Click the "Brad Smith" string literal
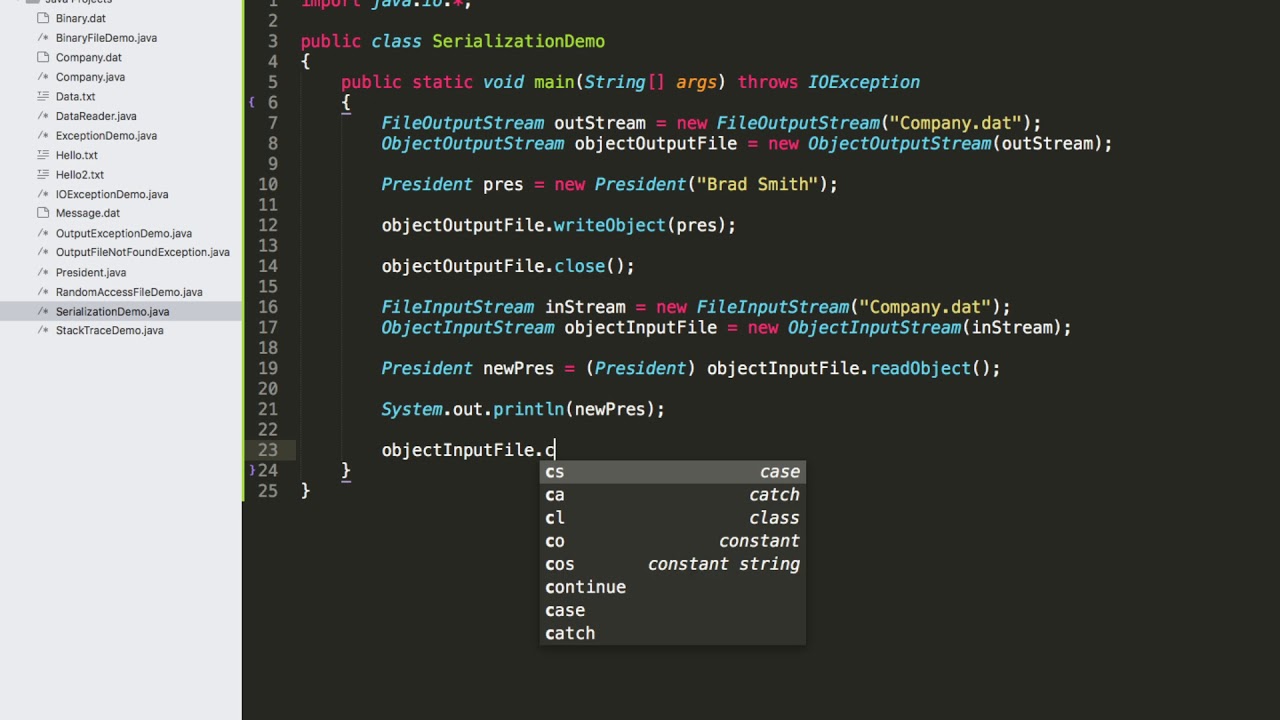 tap(757, 184)
